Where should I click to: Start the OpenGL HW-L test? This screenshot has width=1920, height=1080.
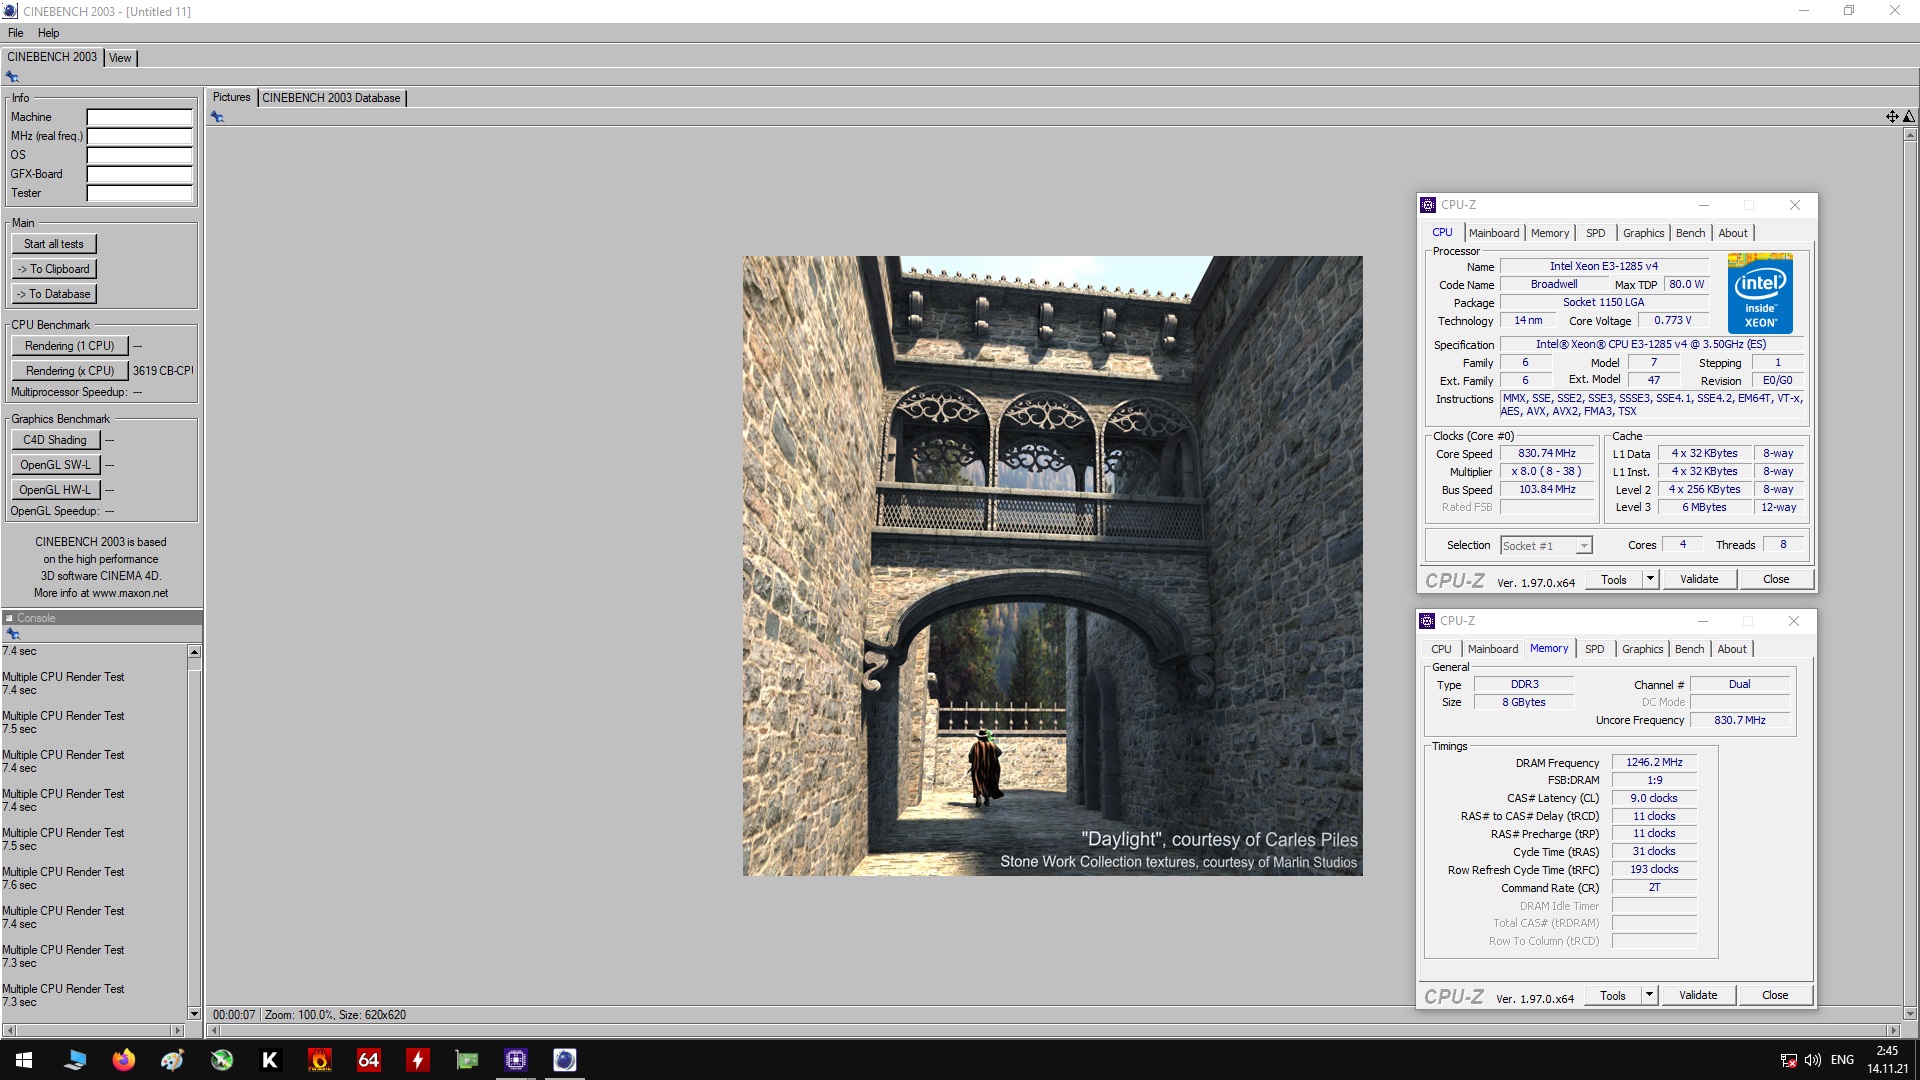pos(56,490)
